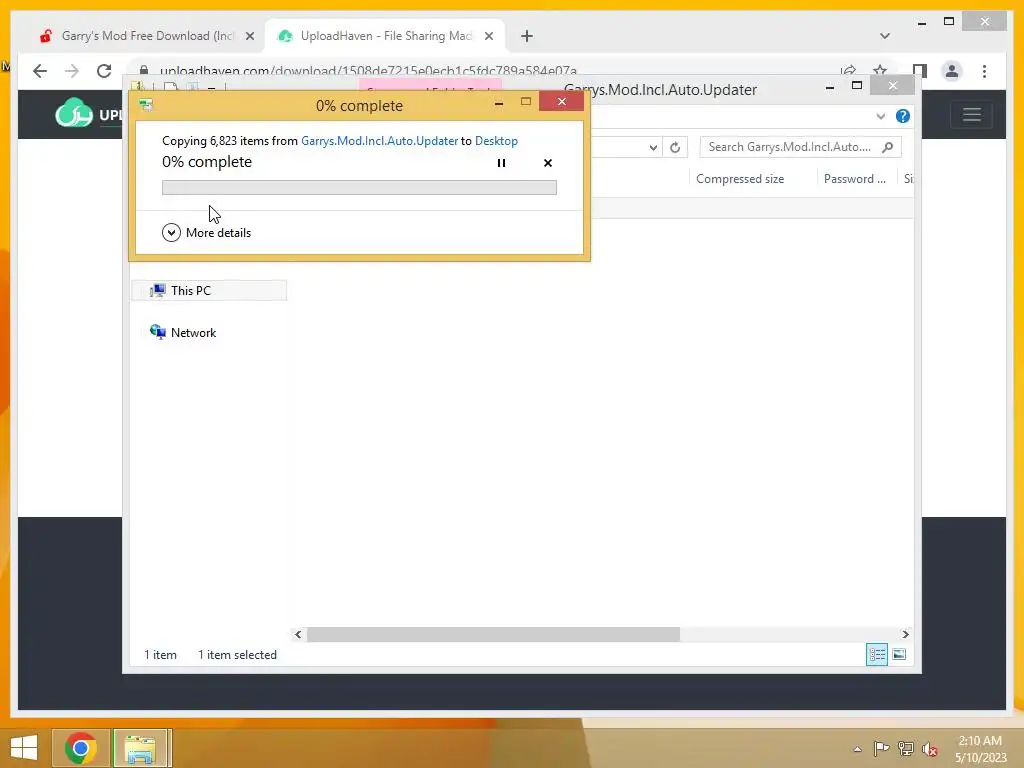Reload the UploadHaven page

click(103, 71)
